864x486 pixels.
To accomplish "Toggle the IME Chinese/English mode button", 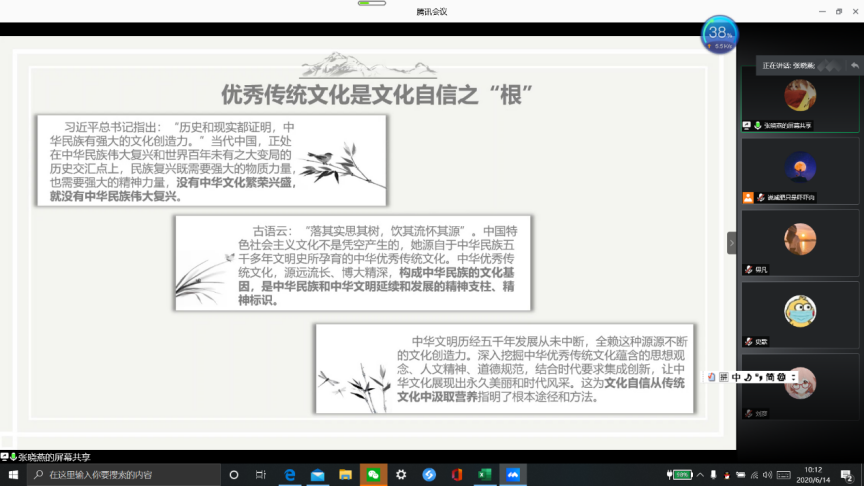I will [737, 377].
